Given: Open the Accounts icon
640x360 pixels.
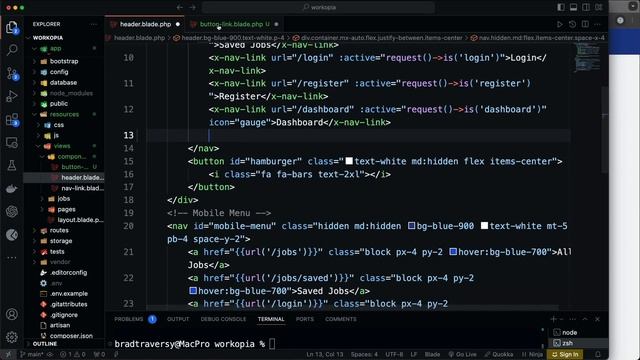Looking at the screenshot, I should coord(12,314).
